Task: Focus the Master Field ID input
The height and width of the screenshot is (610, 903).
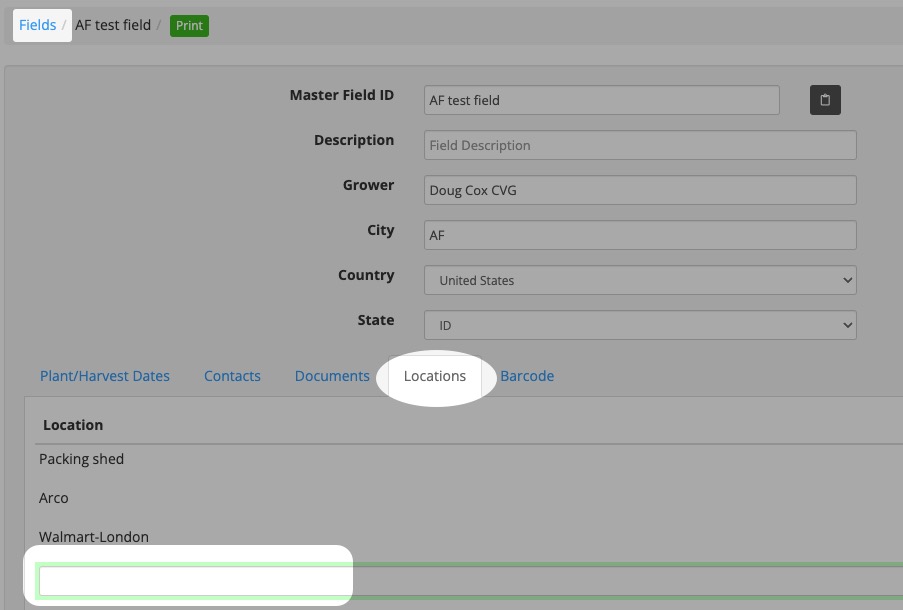Action: coord(601,100)
